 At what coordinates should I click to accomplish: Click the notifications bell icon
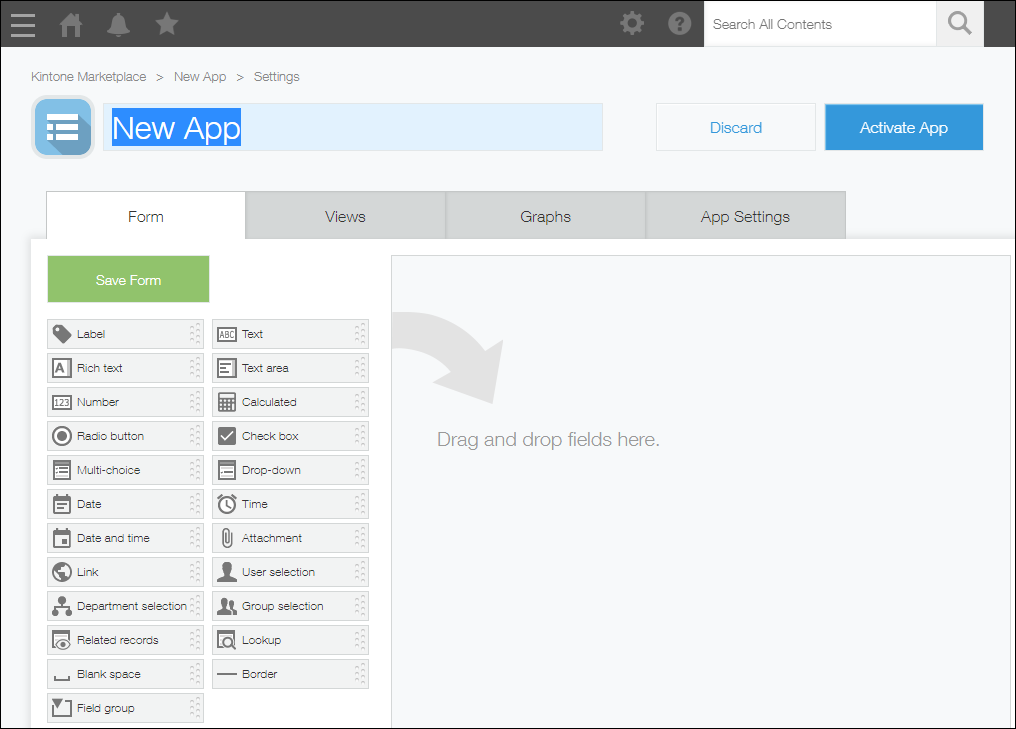point(119,24)
